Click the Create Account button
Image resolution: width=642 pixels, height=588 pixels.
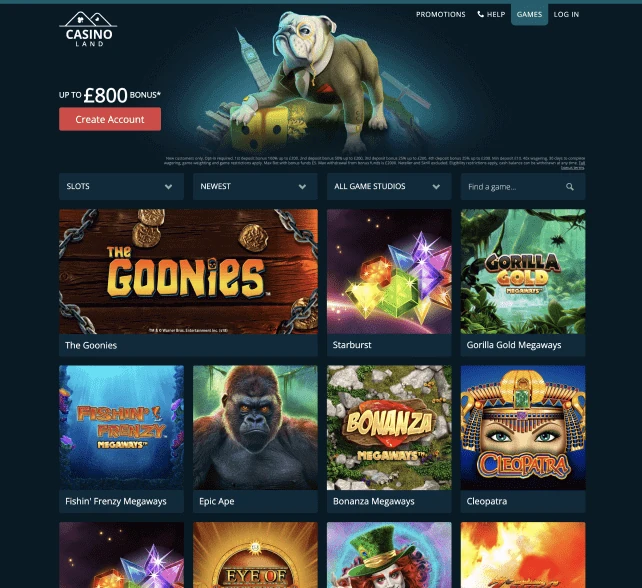(x=110, y=119)
